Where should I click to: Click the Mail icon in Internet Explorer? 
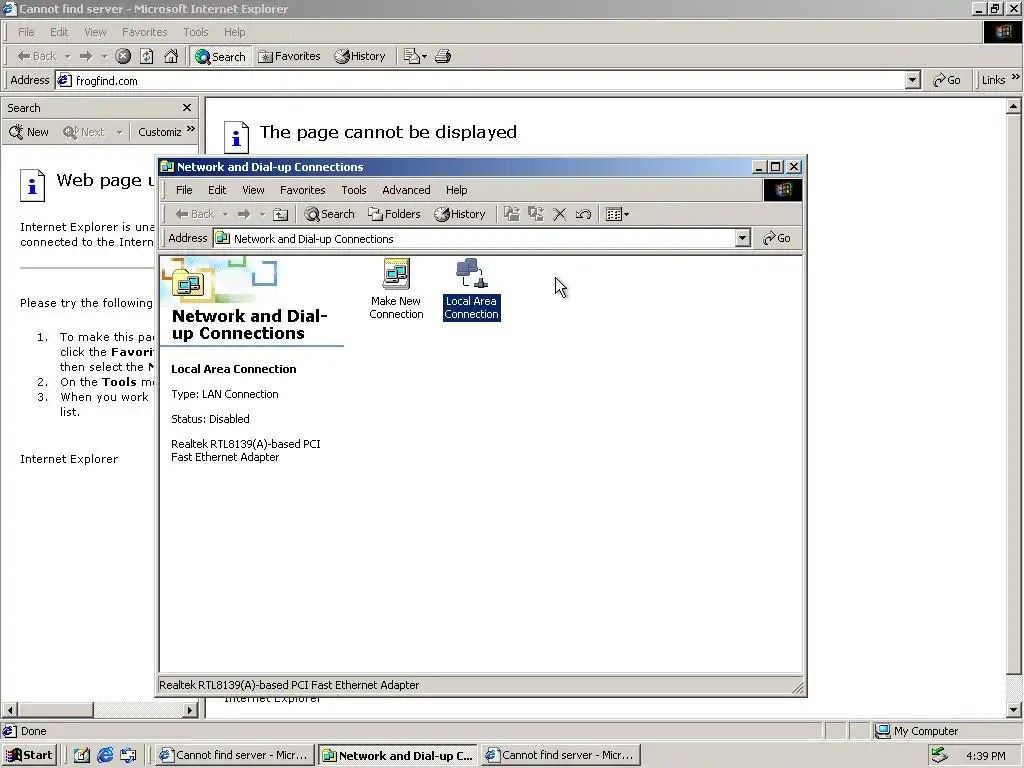pyautogui.click(x=415, y=56)
